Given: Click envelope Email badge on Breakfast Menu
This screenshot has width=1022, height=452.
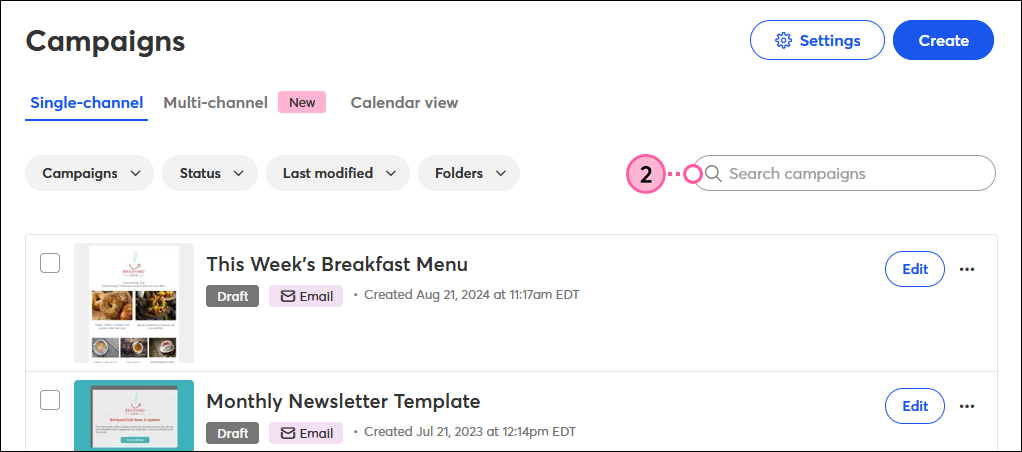Looking at the screenshot, I should (306, 296).
